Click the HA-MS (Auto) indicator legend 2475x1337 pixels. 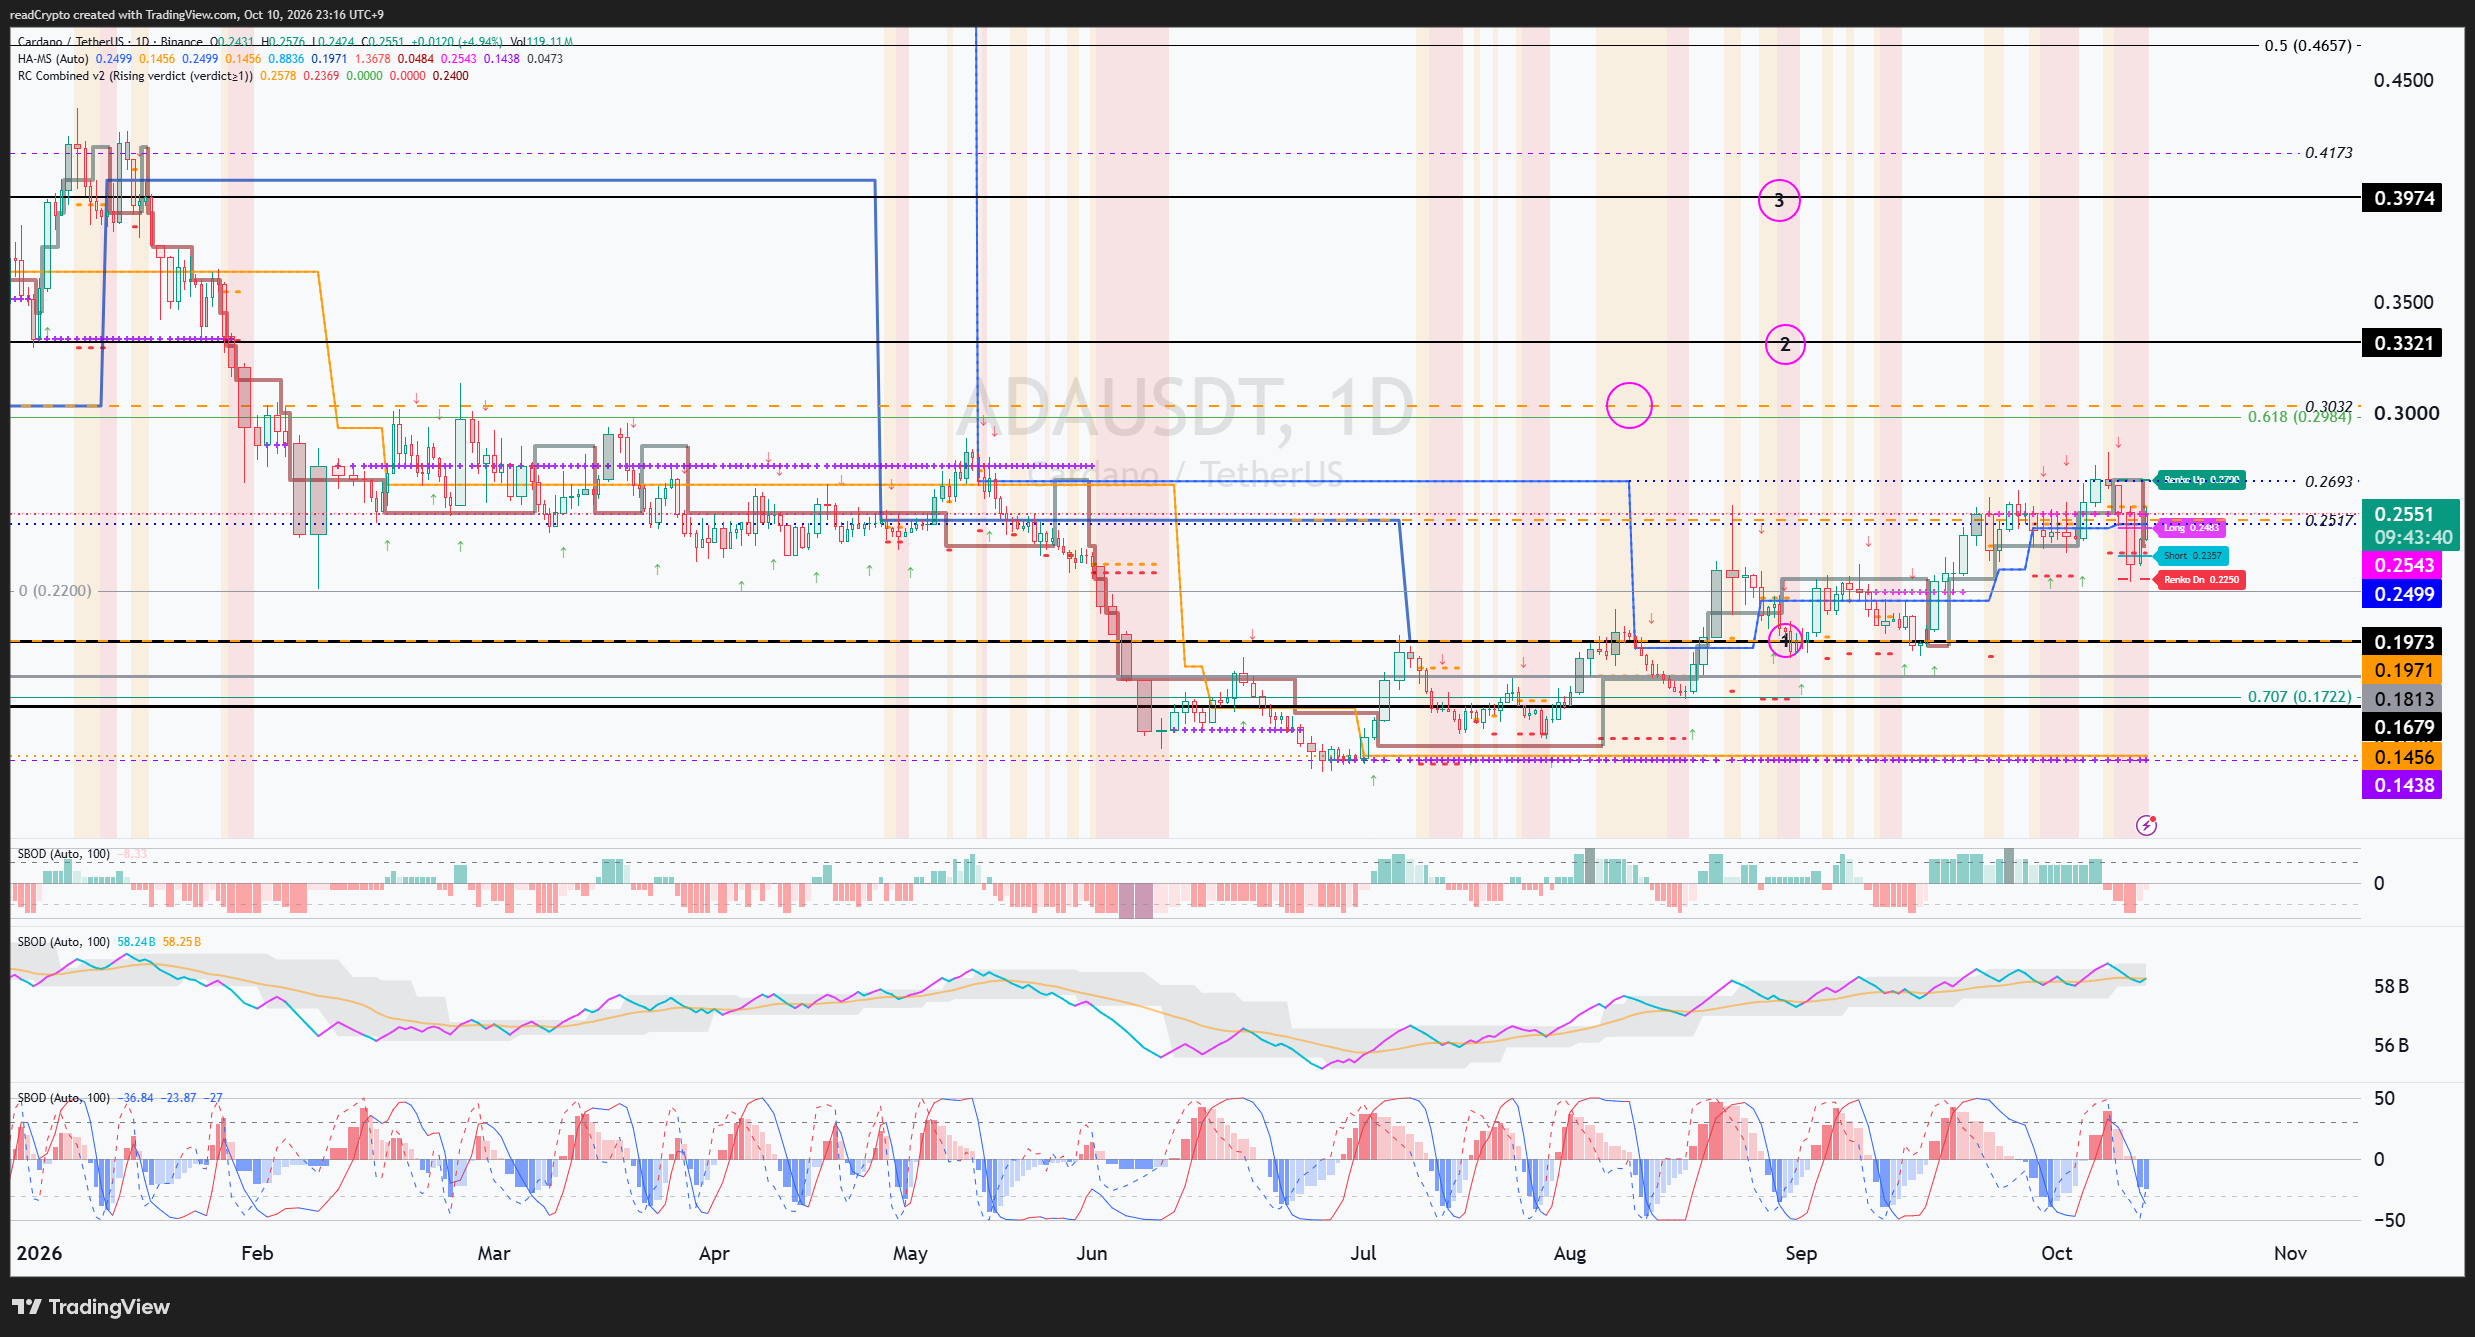tap(53, 59)
